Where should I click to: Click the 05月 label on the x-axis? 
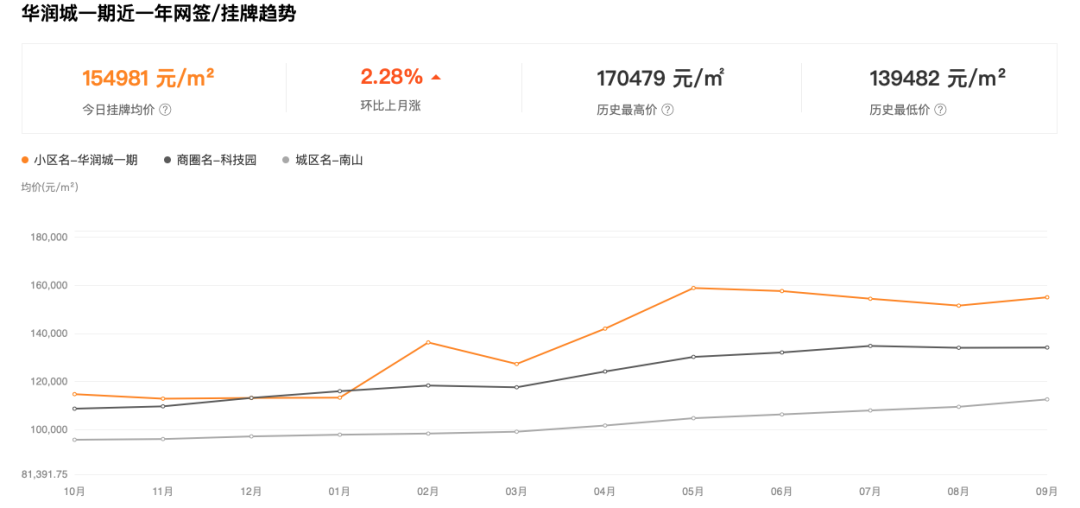click(x=694, y=491)
